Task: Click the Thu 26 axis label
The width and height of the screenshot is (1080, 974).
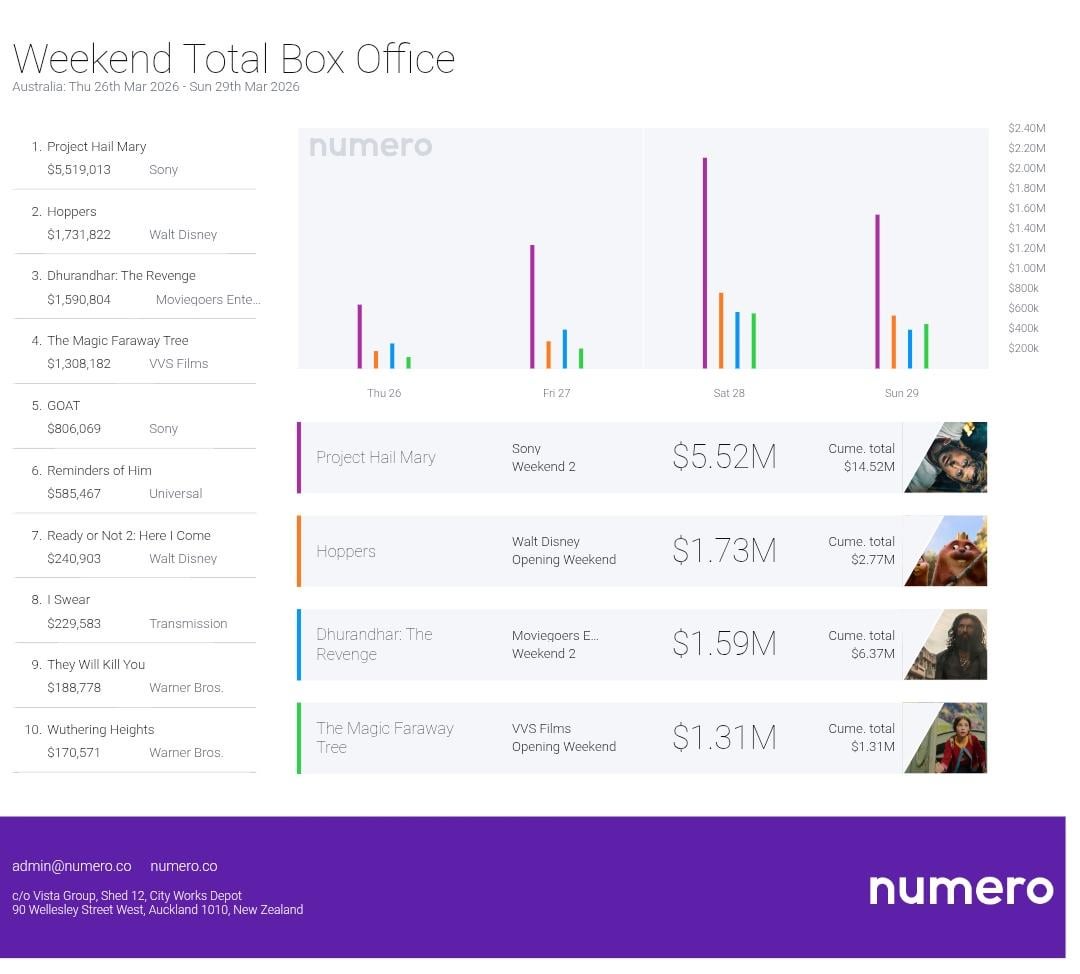Action: tap(384, 393)
